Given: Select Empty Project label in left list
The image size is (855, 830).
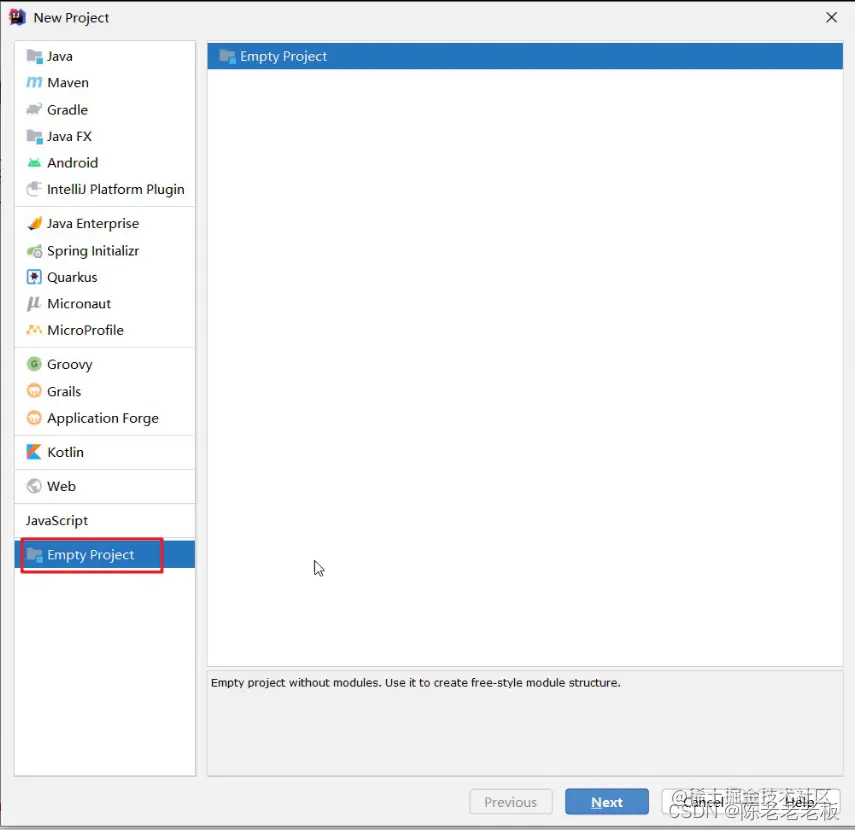Looking at the screenshot, I should pos(91,555).
